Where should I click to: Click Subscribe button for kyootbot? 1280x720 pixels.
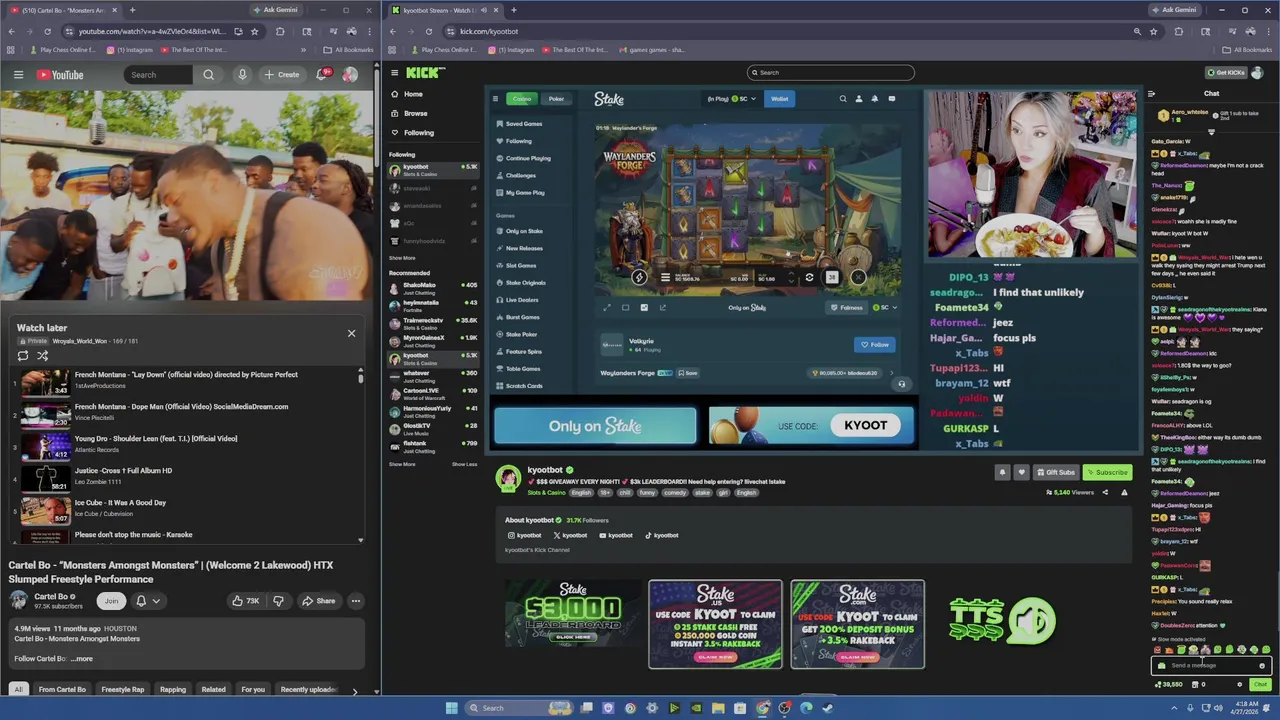click(1107, 472)
